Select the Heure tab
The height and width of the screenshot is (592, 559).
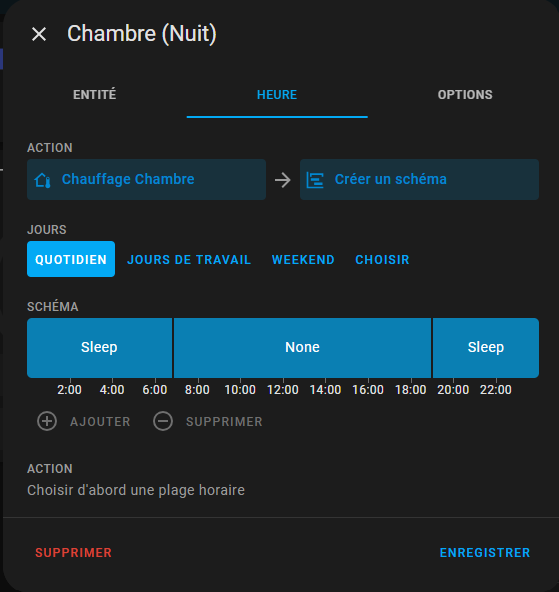click(x=277, y=95)
